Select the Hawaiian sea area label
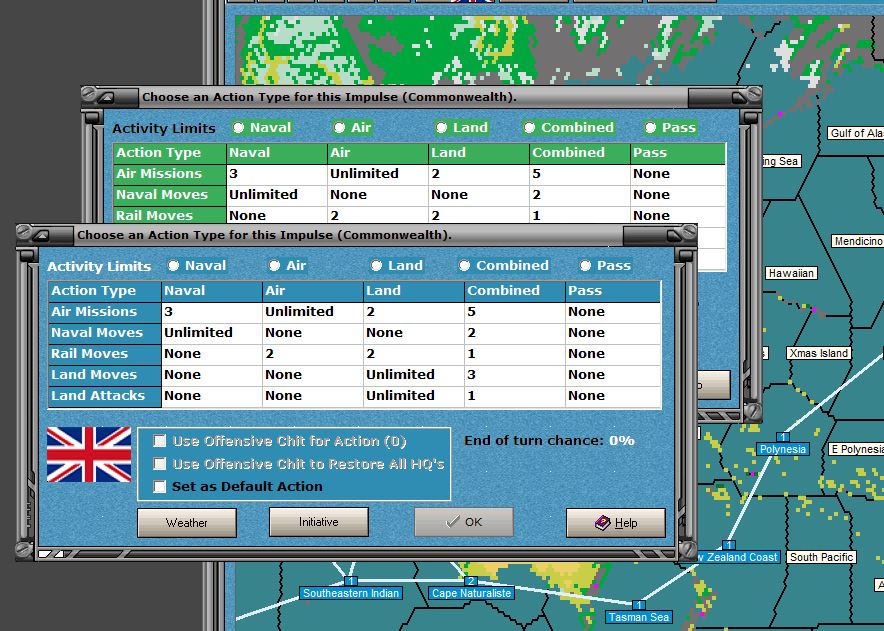The width and height of the screenshot is (884, 631). [x=792, y=273]
